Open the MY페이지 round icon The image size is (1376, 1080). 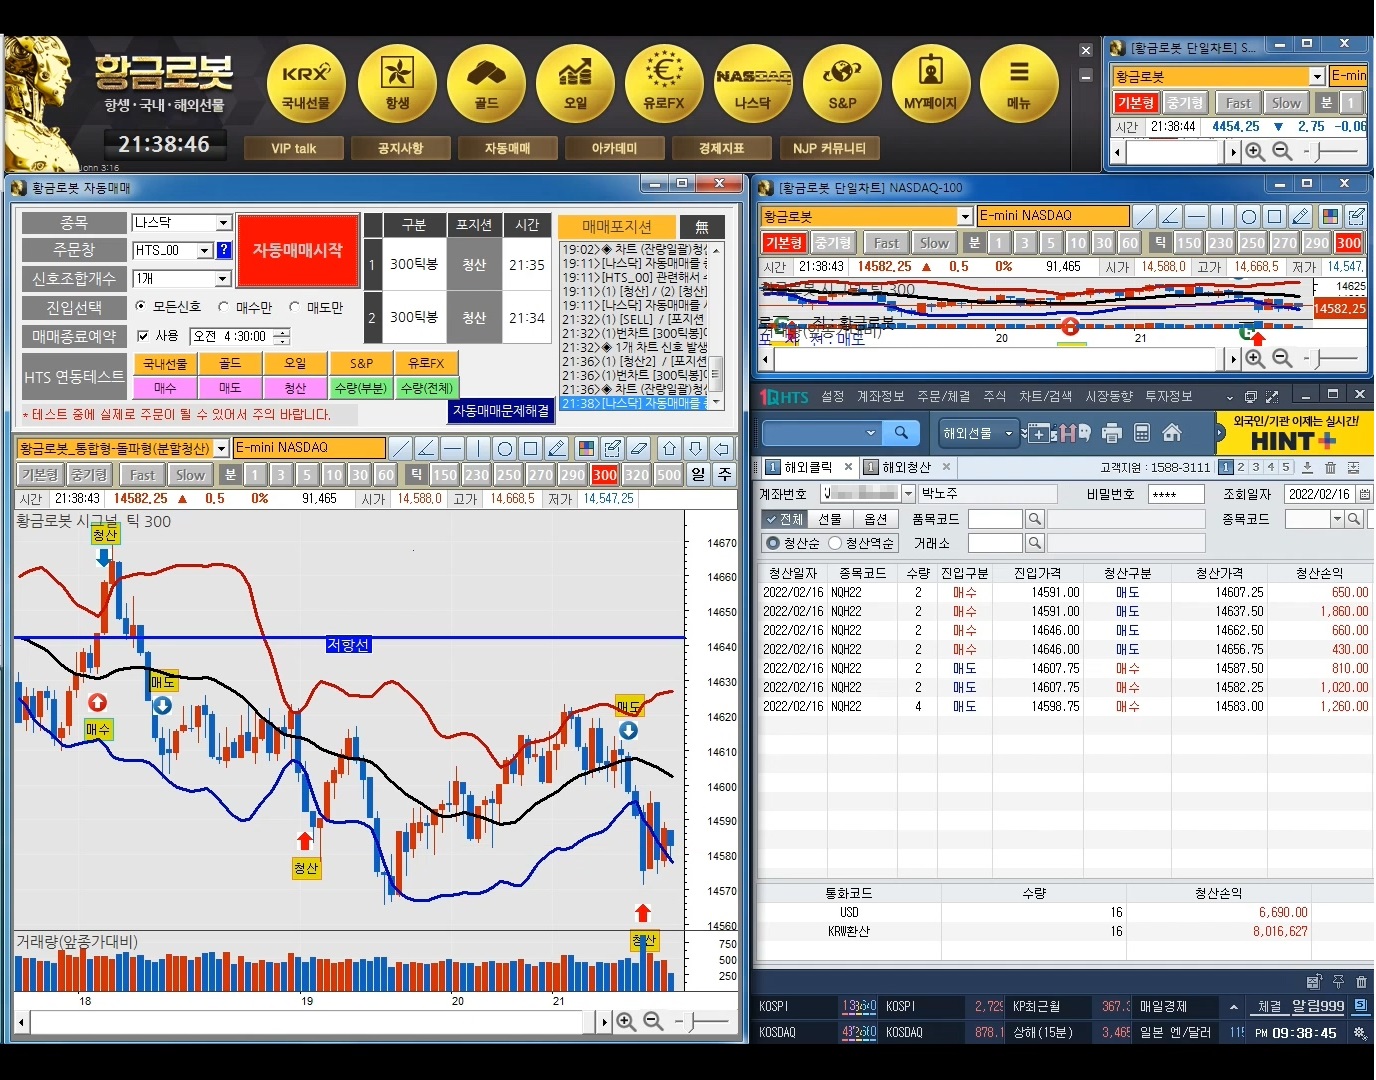930,82
